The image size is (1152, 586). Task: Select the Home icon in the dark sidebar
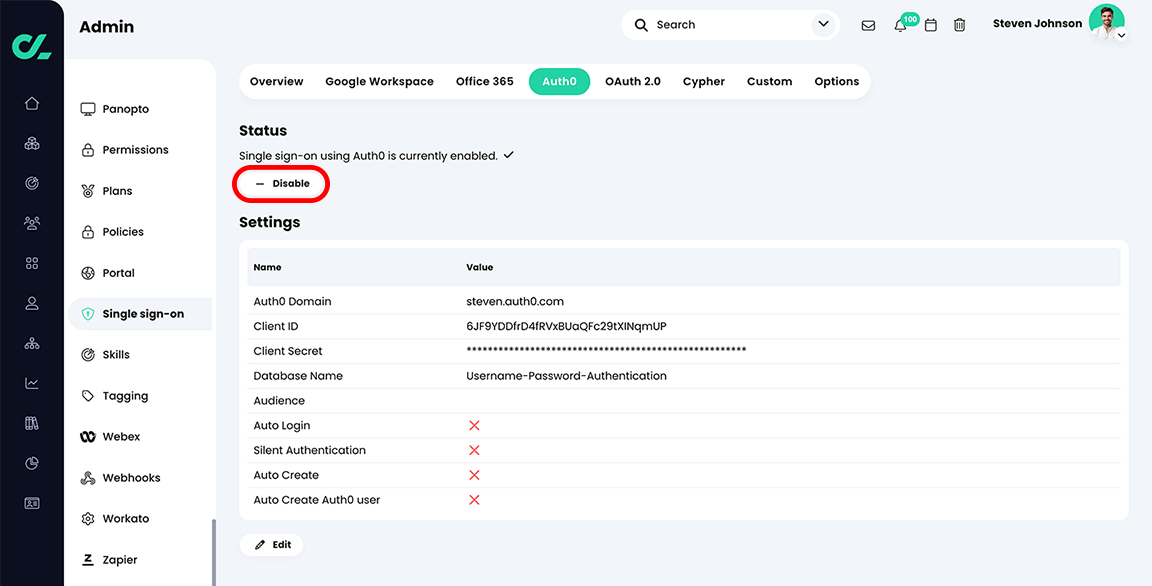pyautogui.click(x=31, y=103)
